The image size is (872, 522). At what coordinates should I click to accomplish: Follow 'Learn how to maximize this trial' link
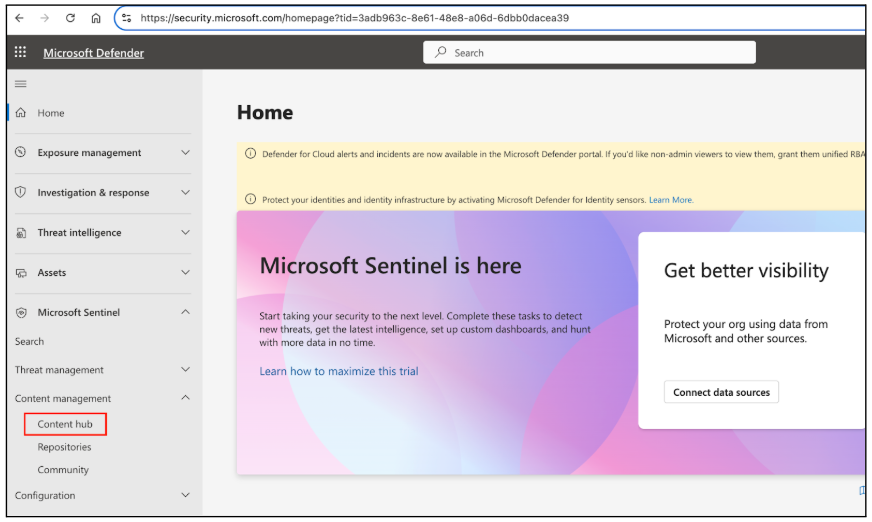[x=339, y=371]
